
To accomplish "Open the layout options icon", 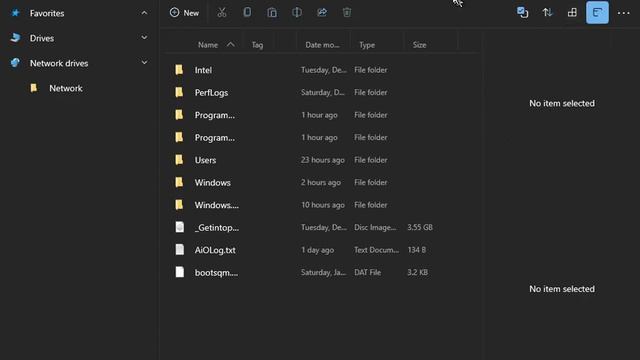I will click(x=572, y=13).
